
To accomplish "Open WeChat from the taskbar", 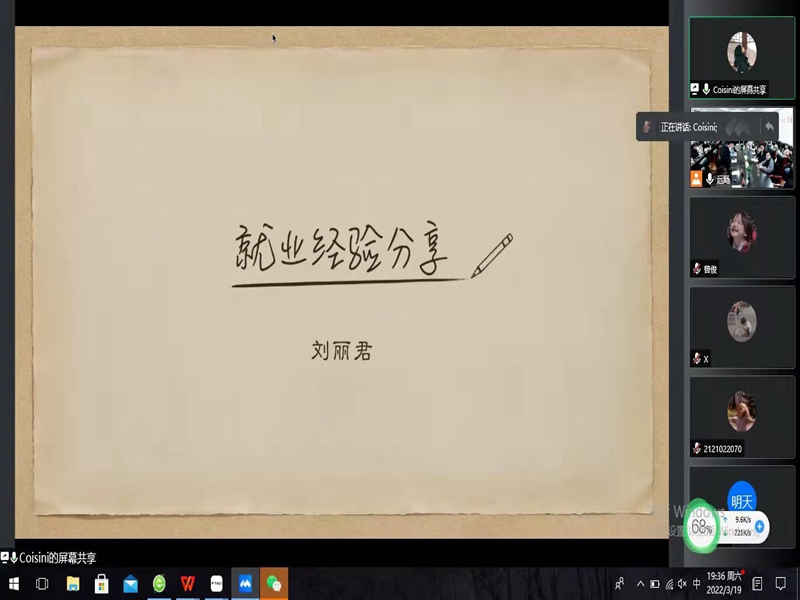I will (x=274, y=584).
